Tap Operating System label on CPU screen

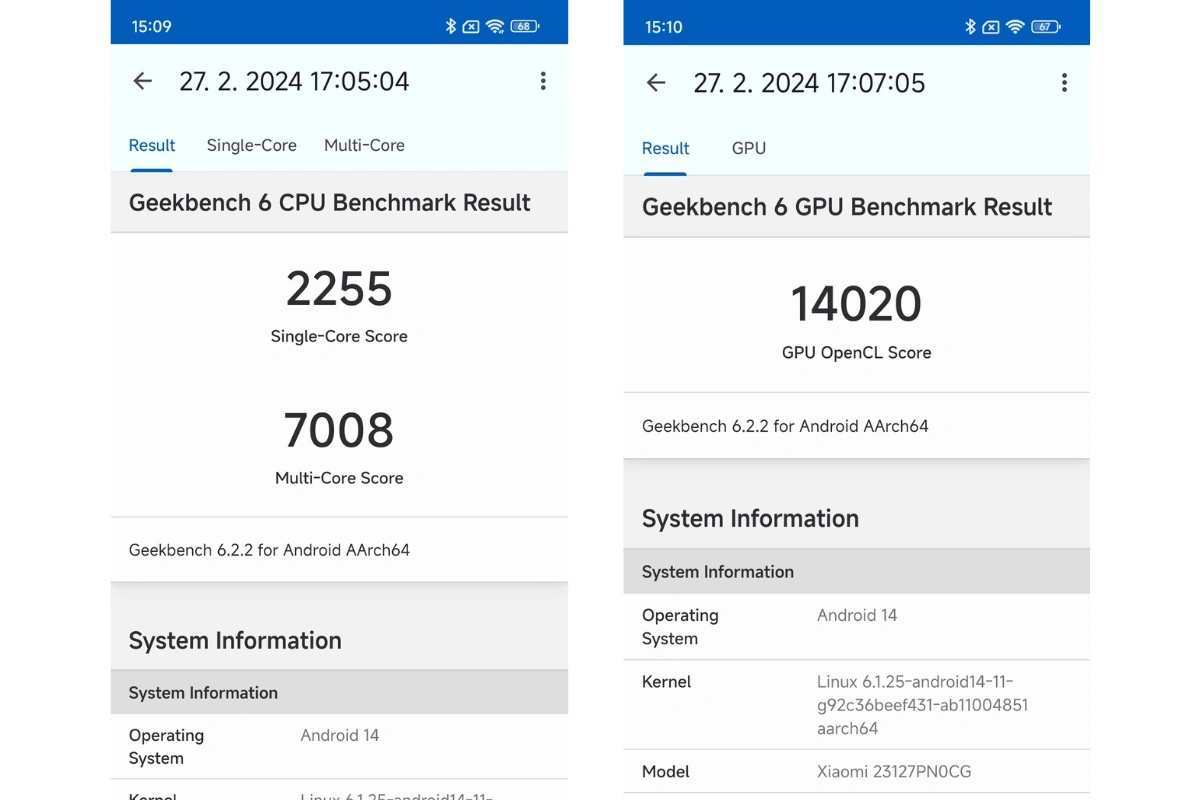click(166, 747)
